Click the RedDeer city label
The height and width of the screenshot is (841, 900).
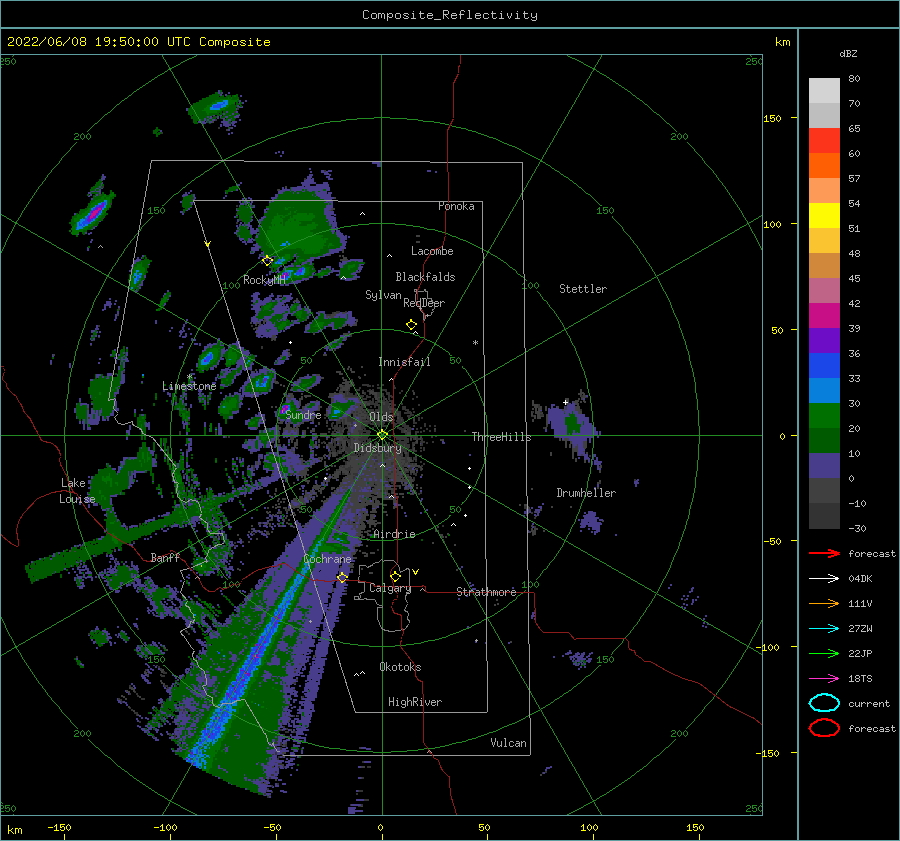coord(424,303)
